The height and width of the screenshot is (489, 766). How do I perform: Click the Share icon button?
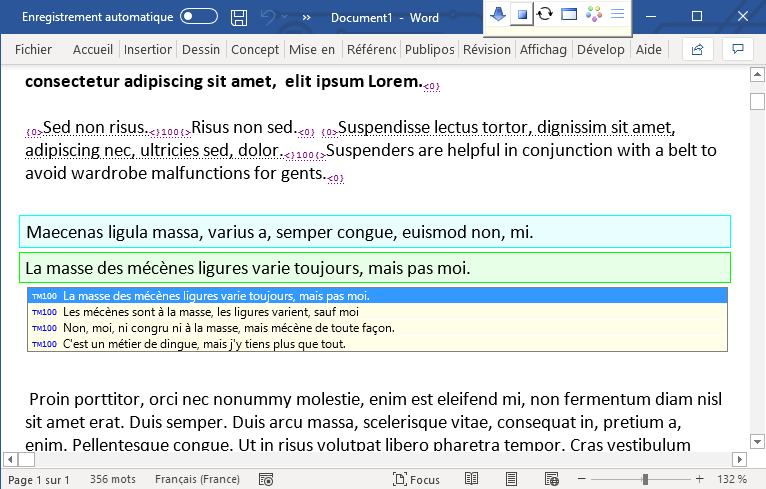pos(698,49)
